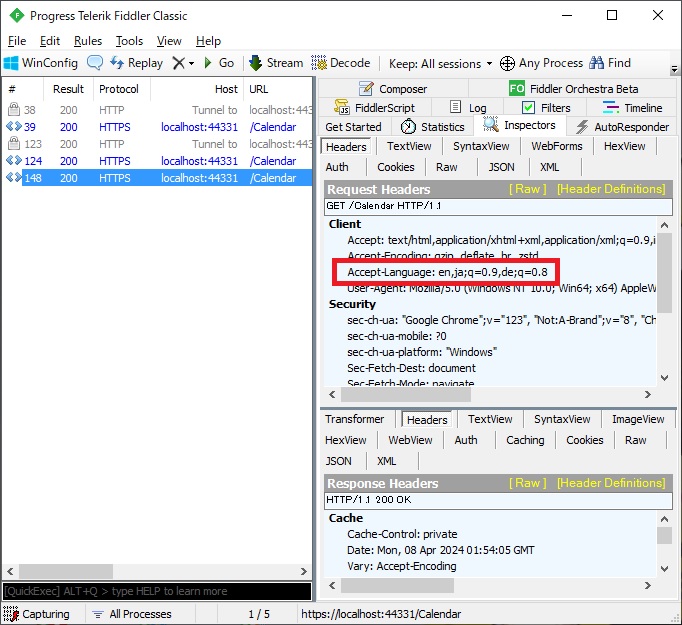Click the session list horizontal scrollbar thumb
Screen dimensions: 682x625
66,571
